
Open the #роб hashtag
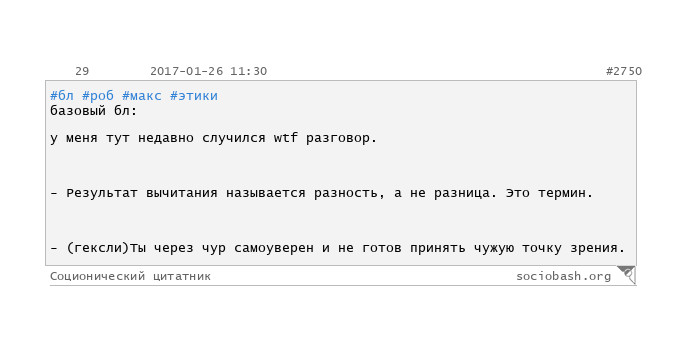98,95
